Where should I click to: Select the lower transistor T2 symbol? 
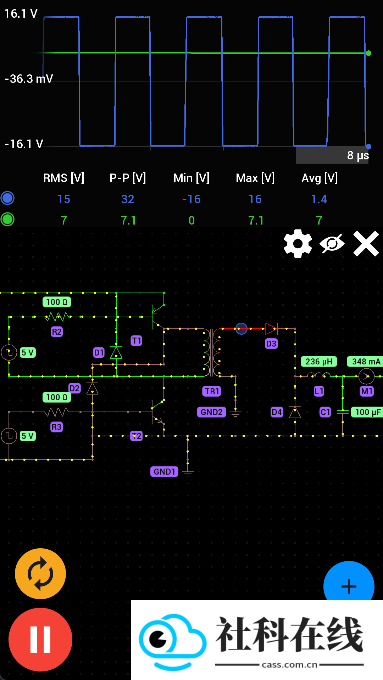click(x=157, y=413)
